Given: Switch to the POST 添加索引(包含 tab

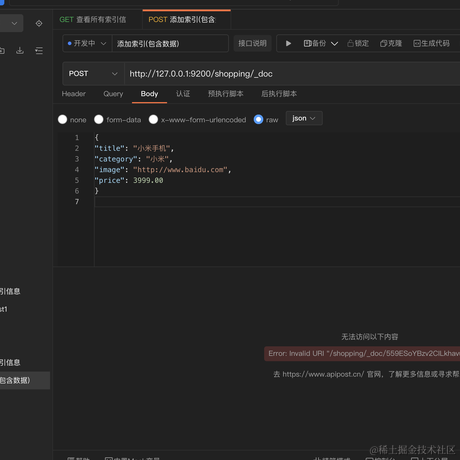Looking at the screenshot, I should (186, 20).
